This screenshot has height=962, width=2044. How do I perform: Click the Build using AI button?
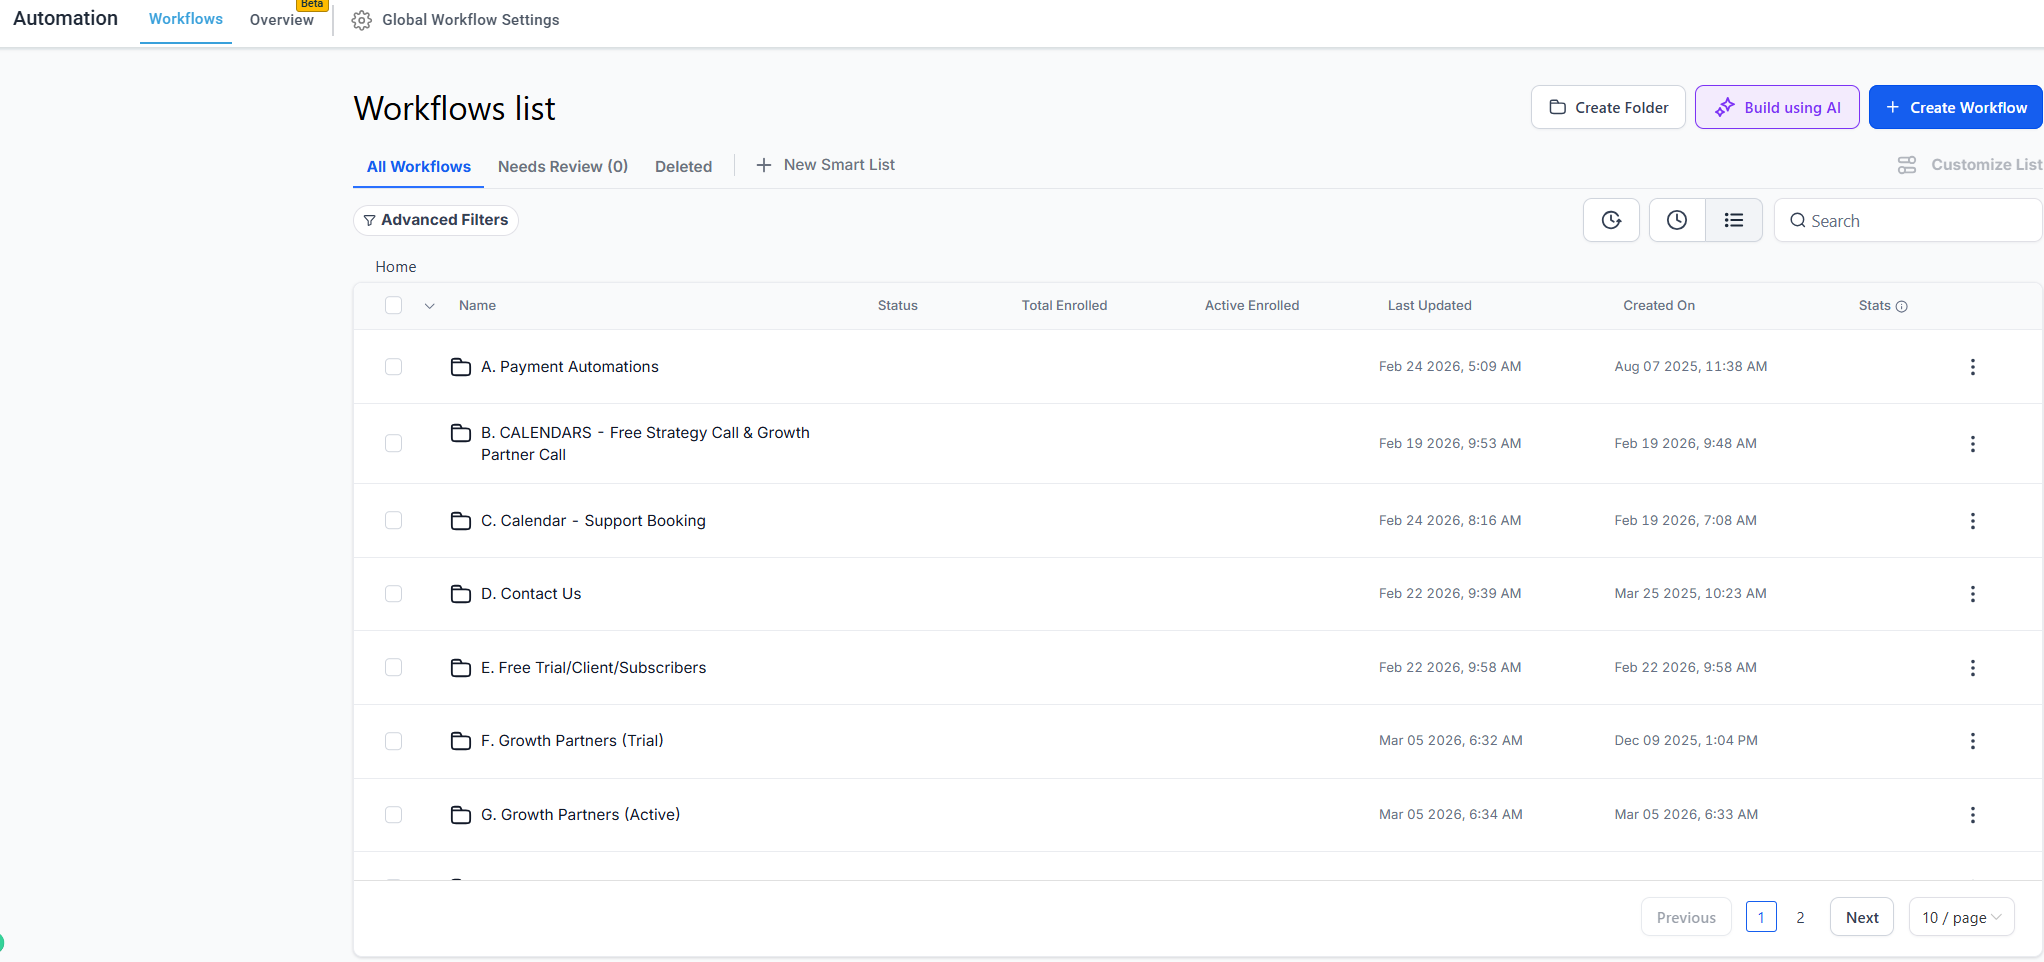coord(1777,107)
